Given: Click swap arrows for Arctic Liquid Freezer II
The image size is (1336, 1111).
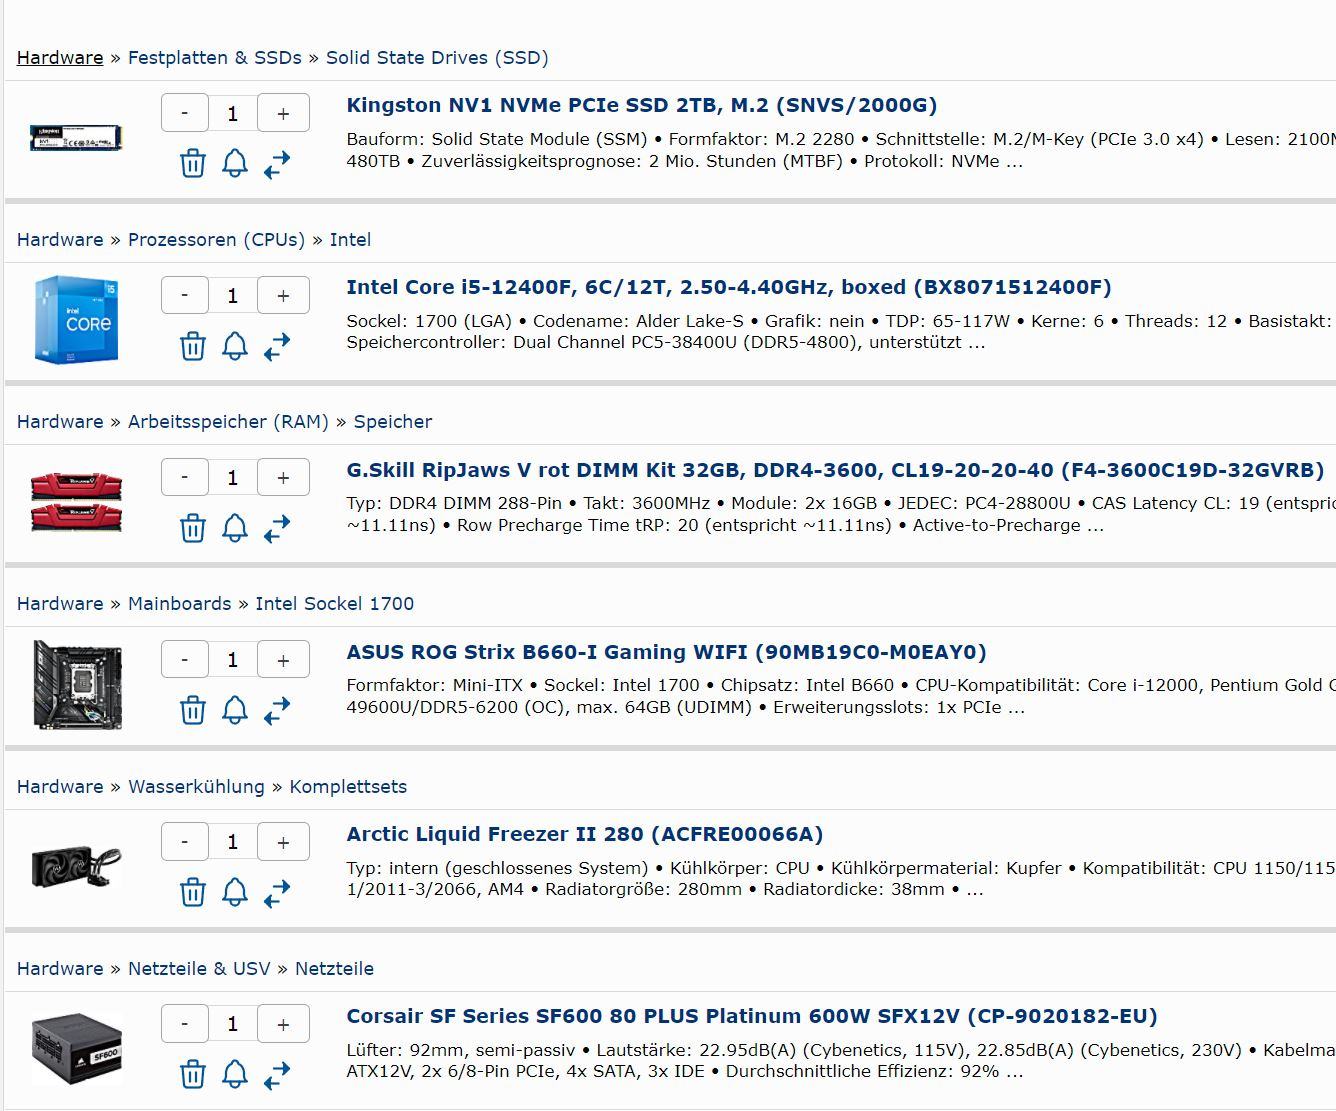Looking at the screenshot, I should coord(277,893).
